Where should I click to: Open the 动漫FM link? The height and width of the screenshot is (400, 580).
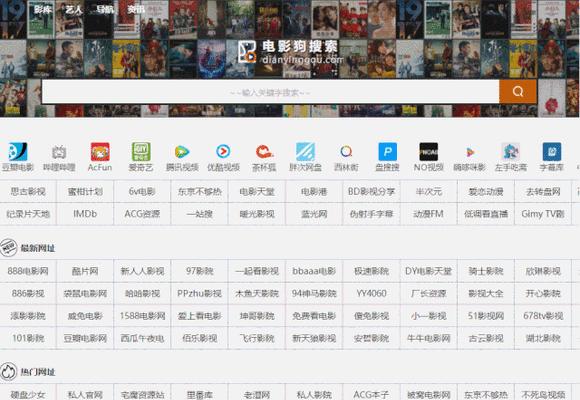tap(429, 214)
